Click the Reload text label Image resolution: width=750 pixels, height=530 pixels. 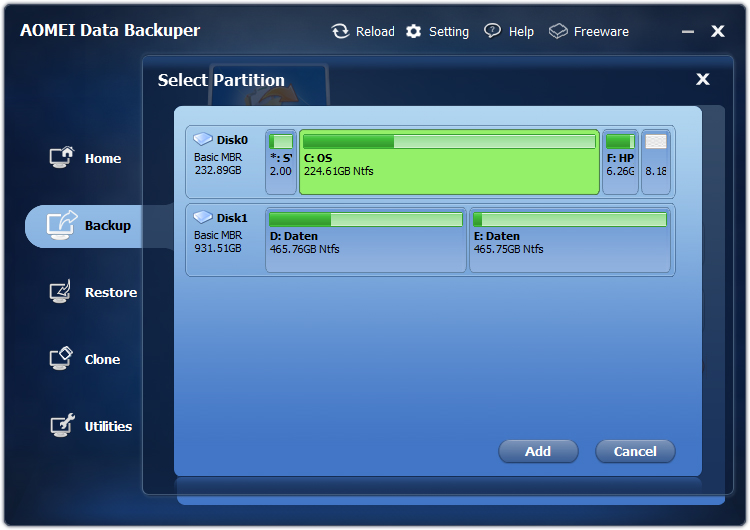click(375, 32)
